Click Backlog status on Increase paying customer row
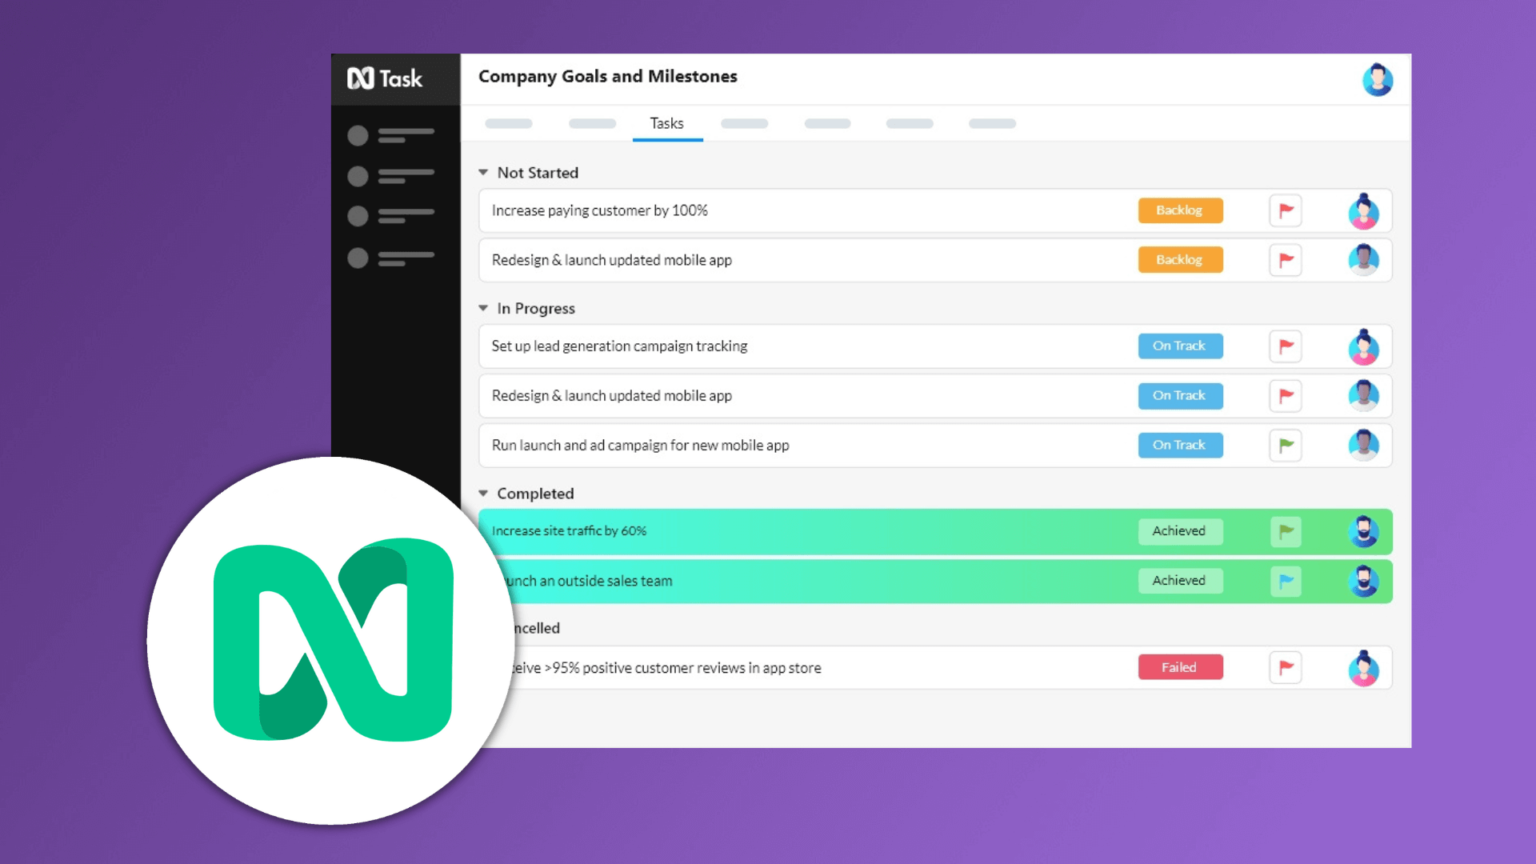 [1180, 211]
